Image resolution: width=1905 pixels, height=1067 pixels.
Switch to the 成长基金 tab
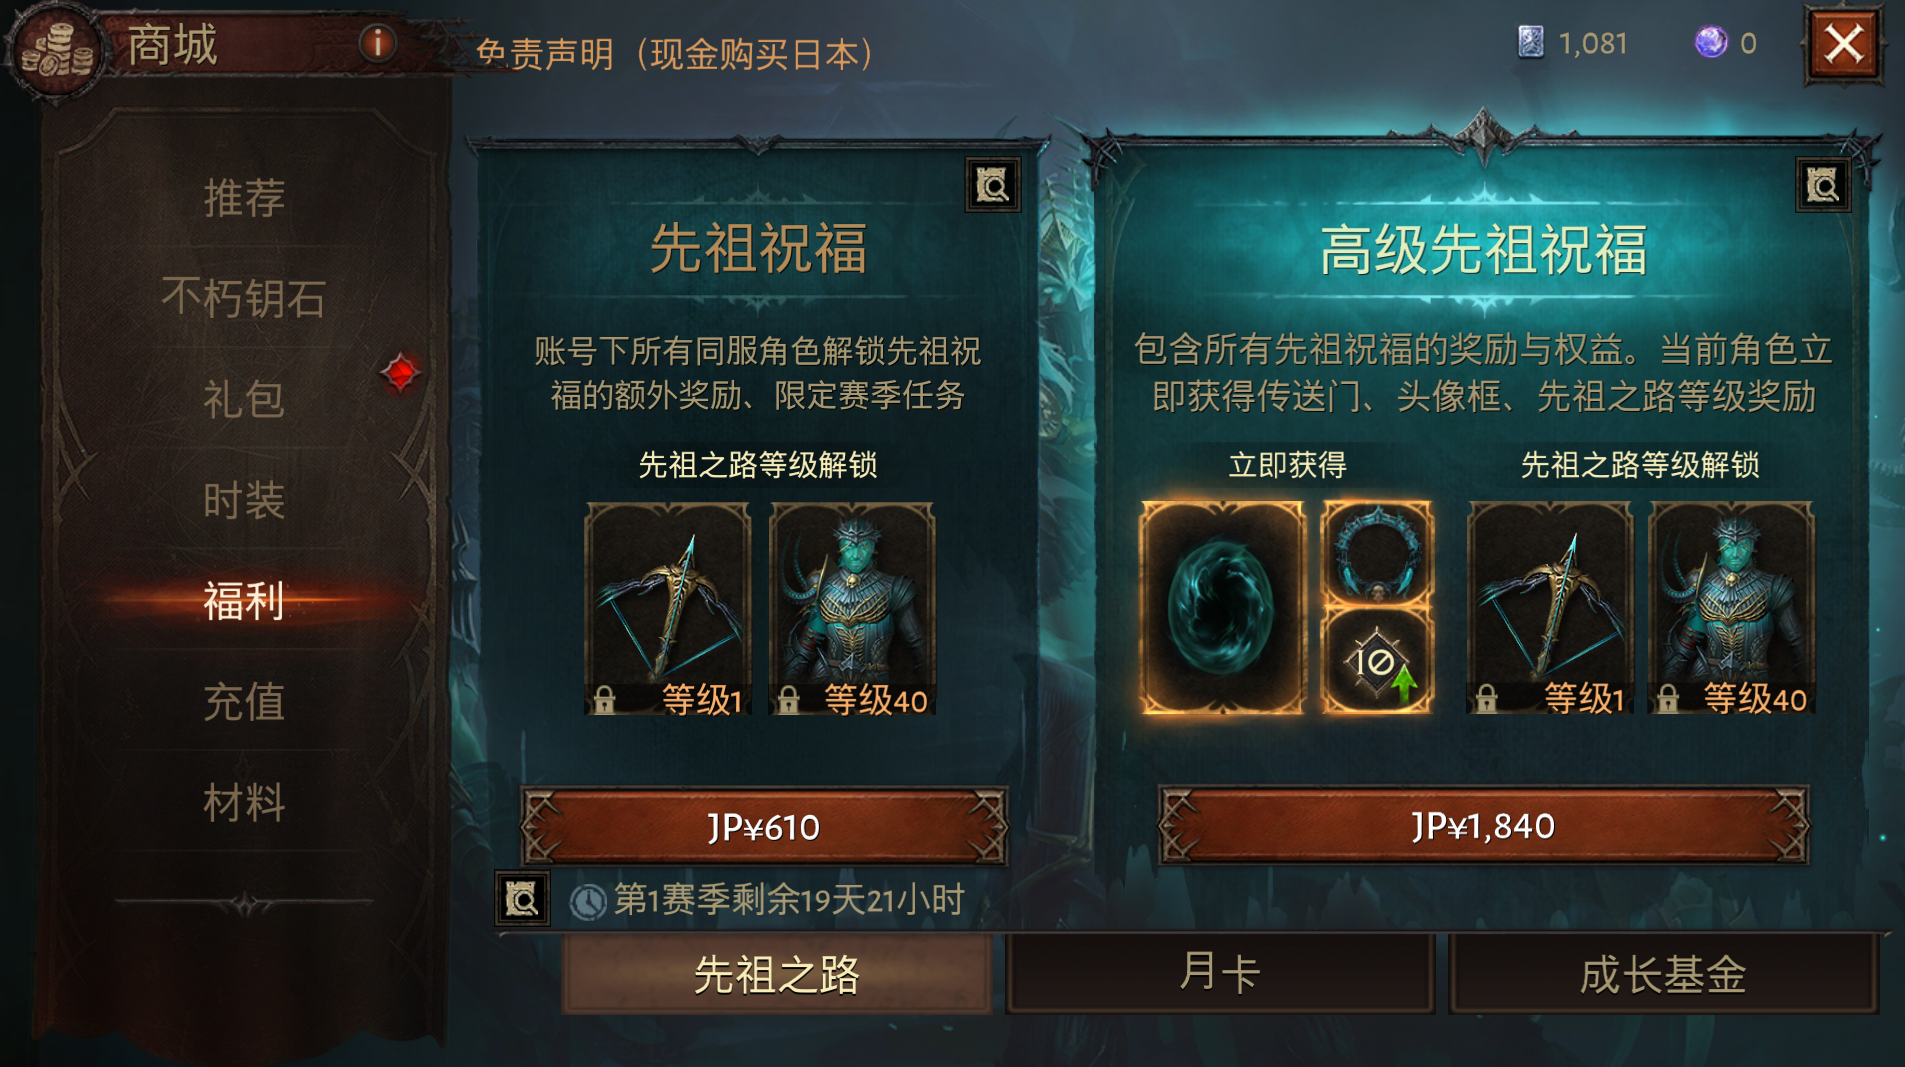click(1663, 973)
